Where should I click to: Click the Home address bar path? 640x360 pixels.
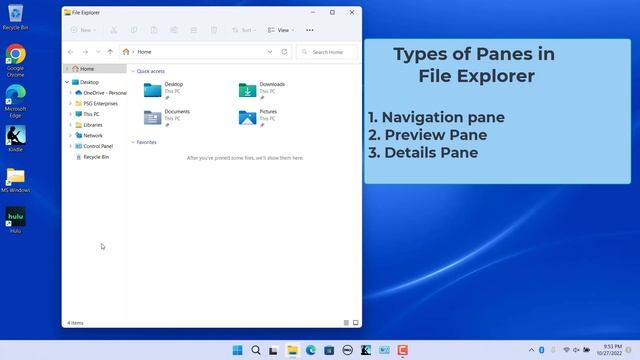[x=144, y=52]
